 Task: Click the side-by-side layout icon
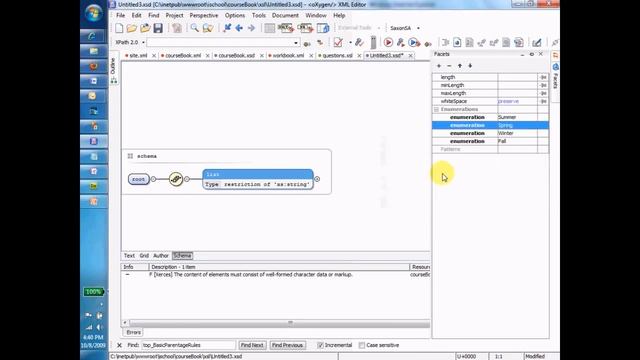pos(323,28)
